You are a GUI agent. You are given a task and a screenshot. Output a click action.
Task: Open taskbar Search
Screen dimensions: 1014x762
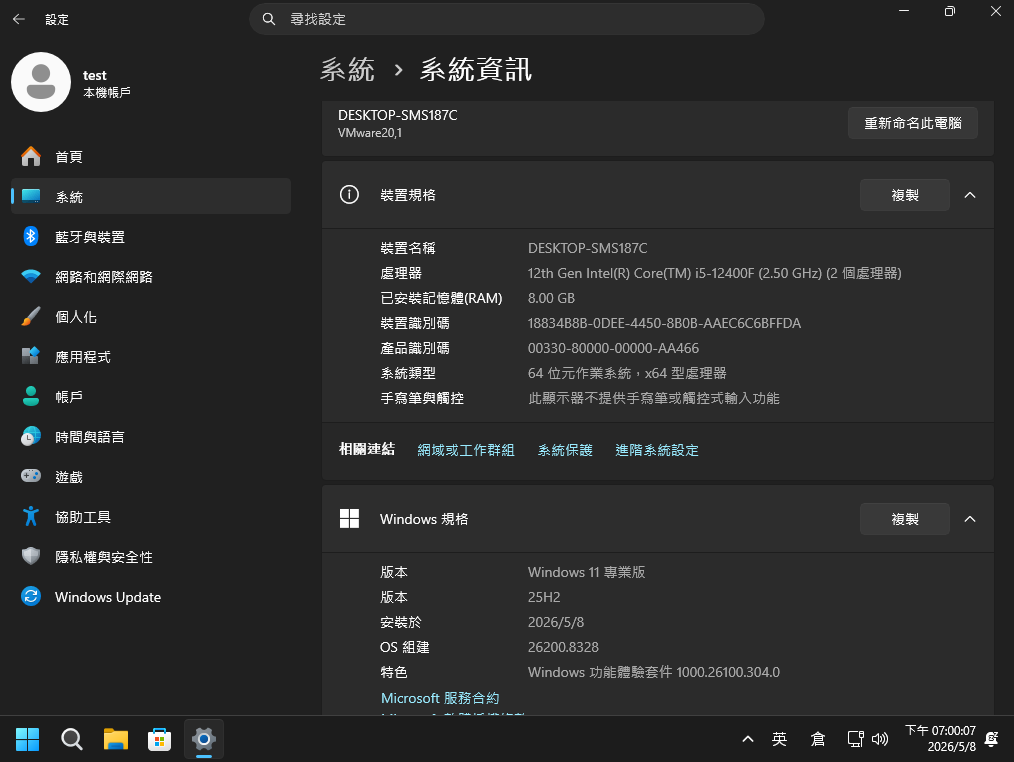click(71, 739)
